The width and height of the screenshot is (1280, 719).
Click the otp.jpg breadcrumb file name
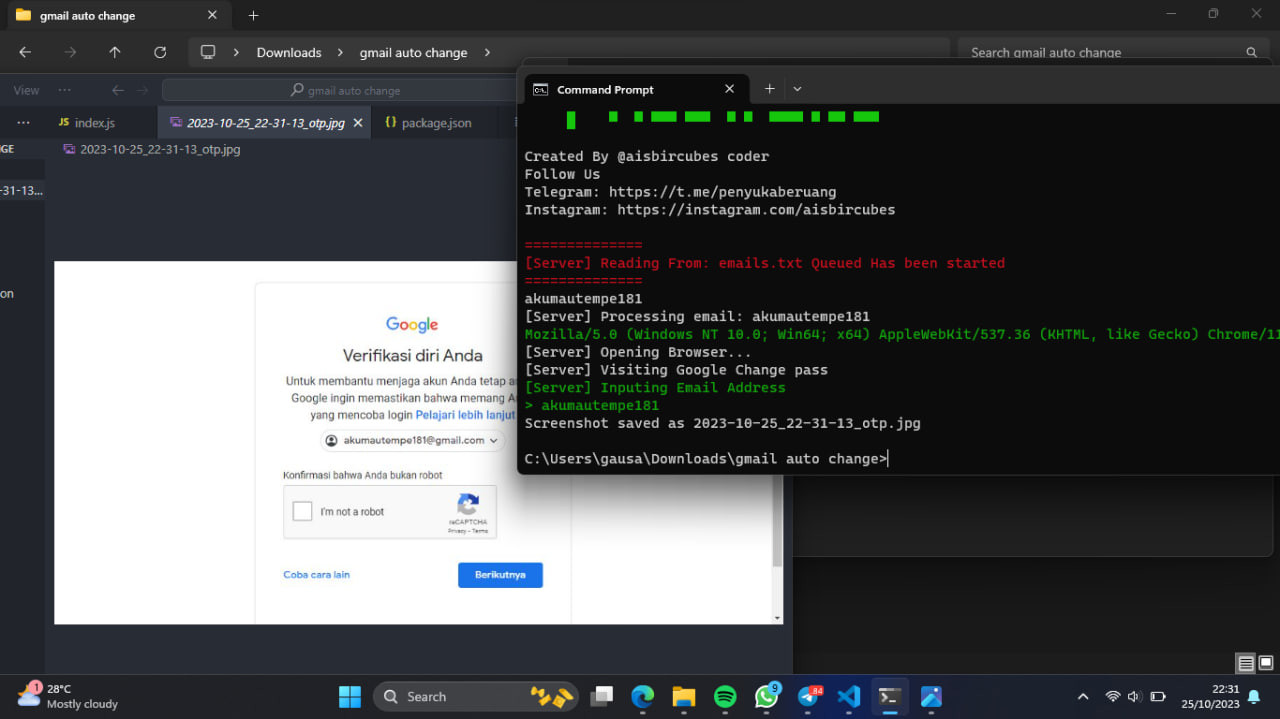pos(160,149)
